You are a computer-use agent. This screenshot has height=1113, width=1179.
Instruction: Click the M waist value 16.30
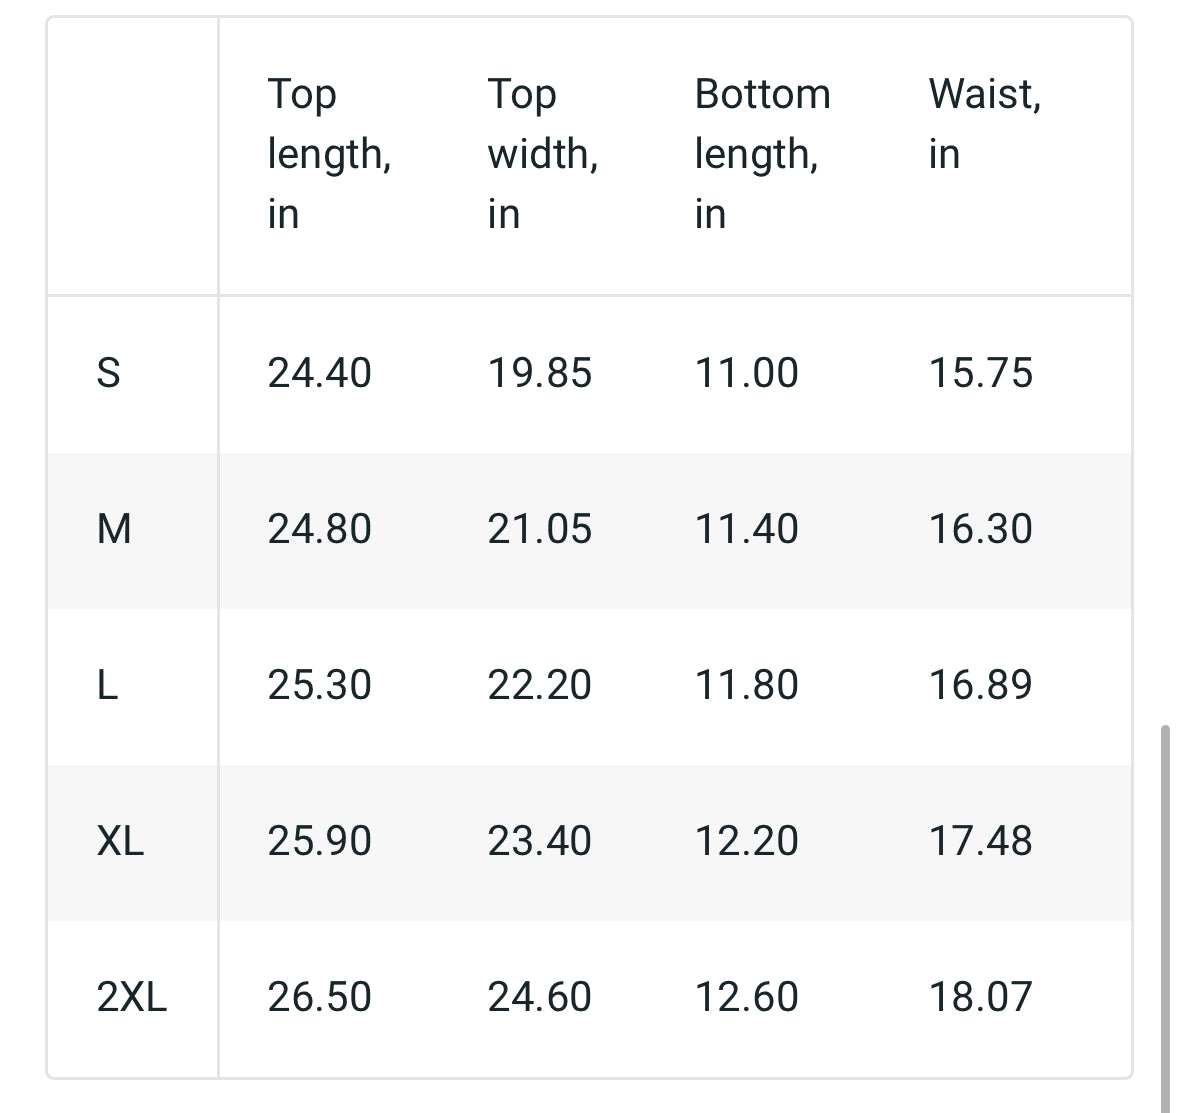coord(980,530)
